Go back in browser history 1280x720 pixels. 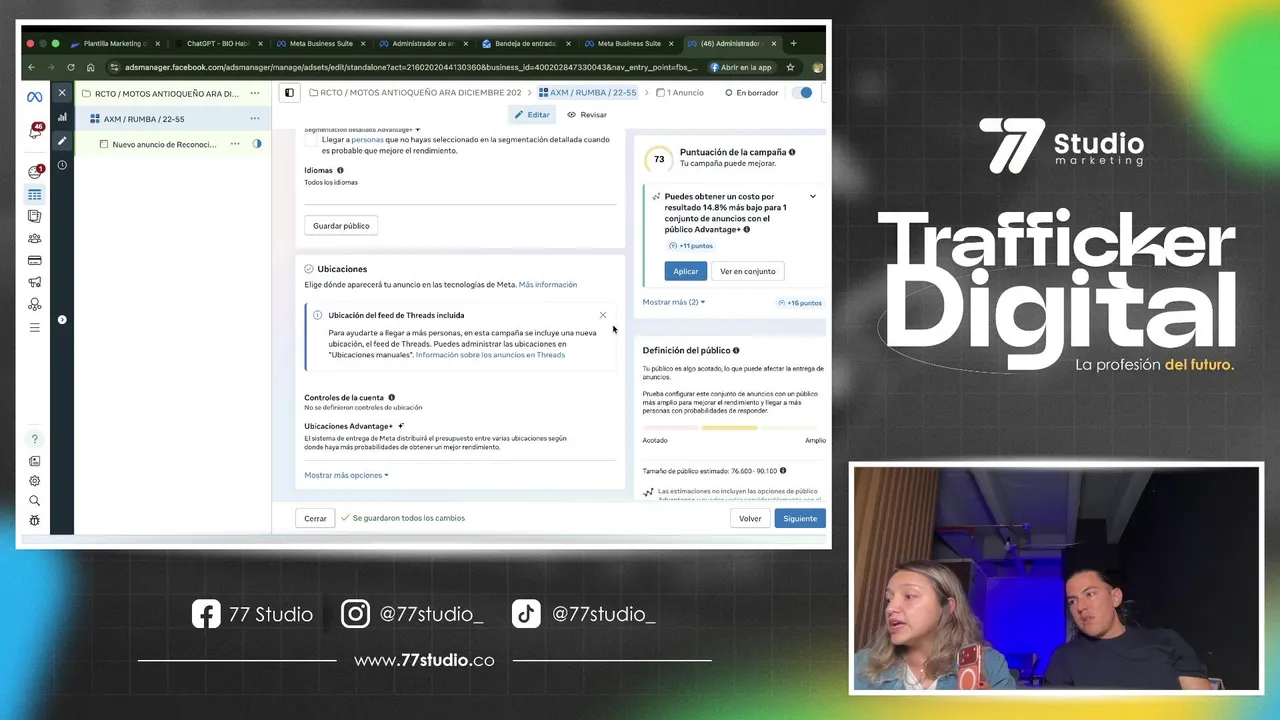pyautogui.click(x=31, y=67)
